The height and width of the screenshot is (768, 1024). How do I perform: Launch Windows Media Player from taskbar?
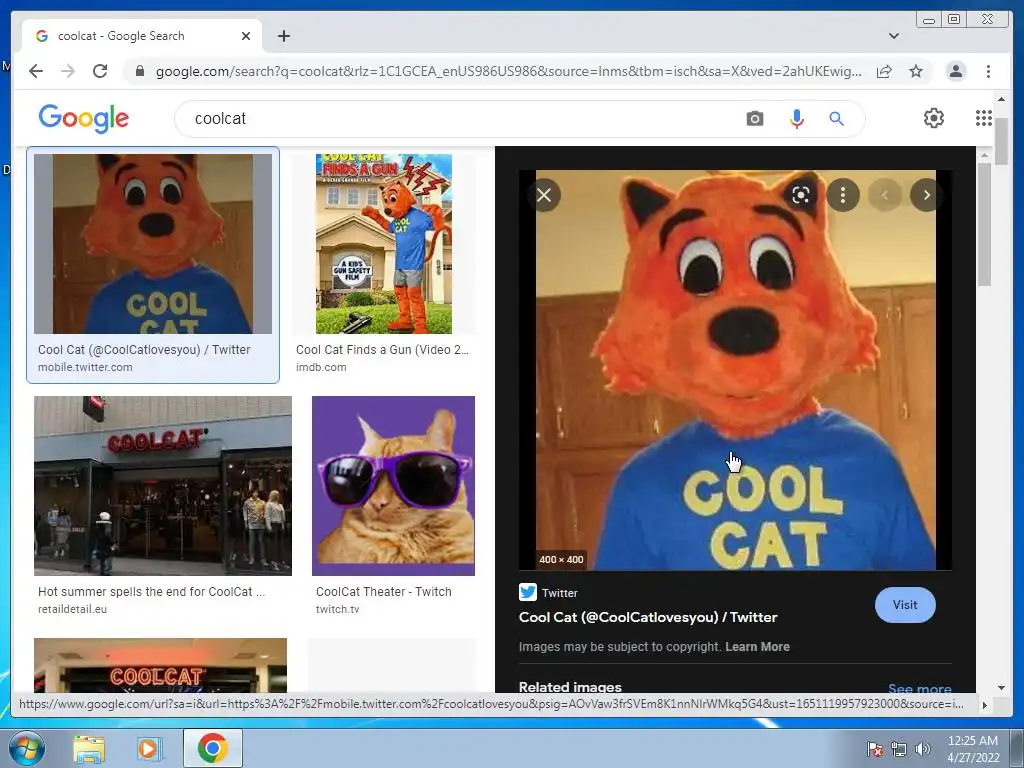point(150,748)
